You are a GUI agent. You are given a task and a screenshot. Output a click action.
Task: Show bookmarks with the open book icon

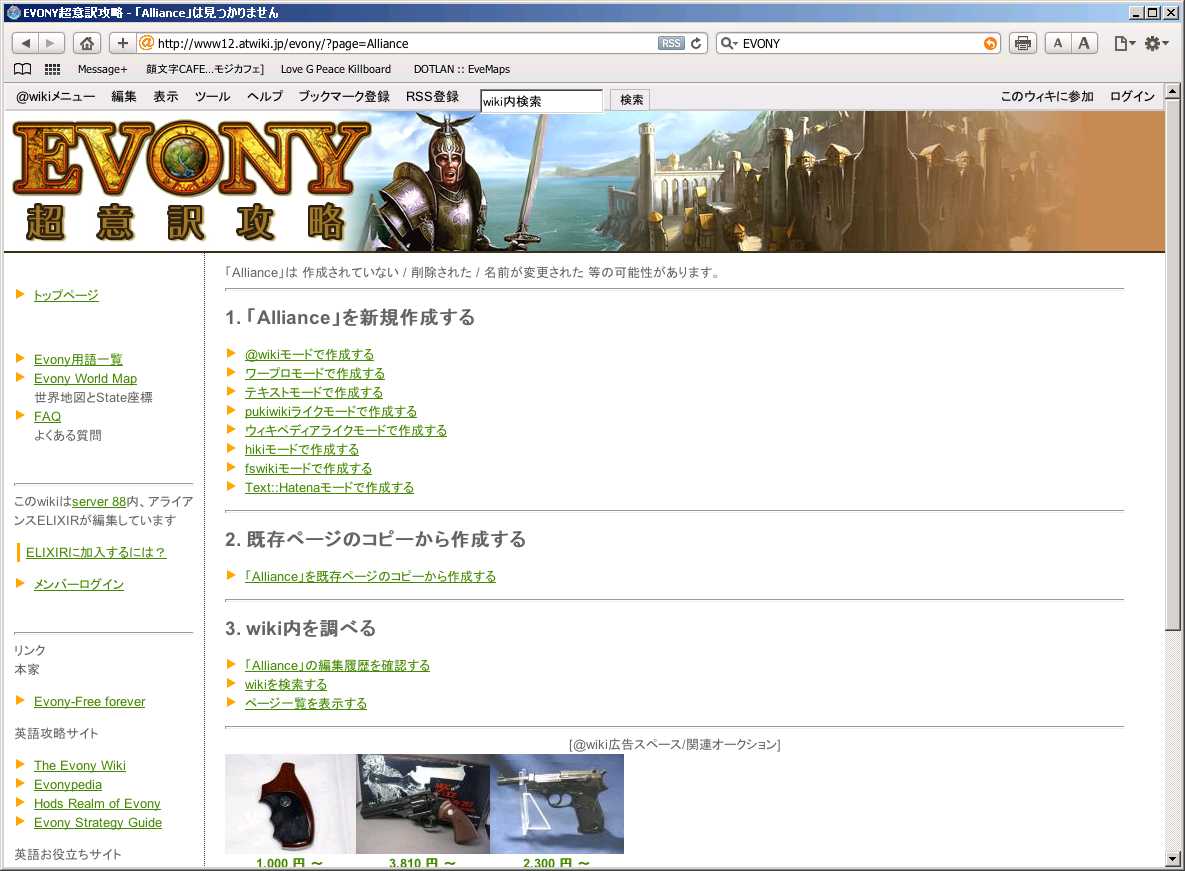coord(23,69)
